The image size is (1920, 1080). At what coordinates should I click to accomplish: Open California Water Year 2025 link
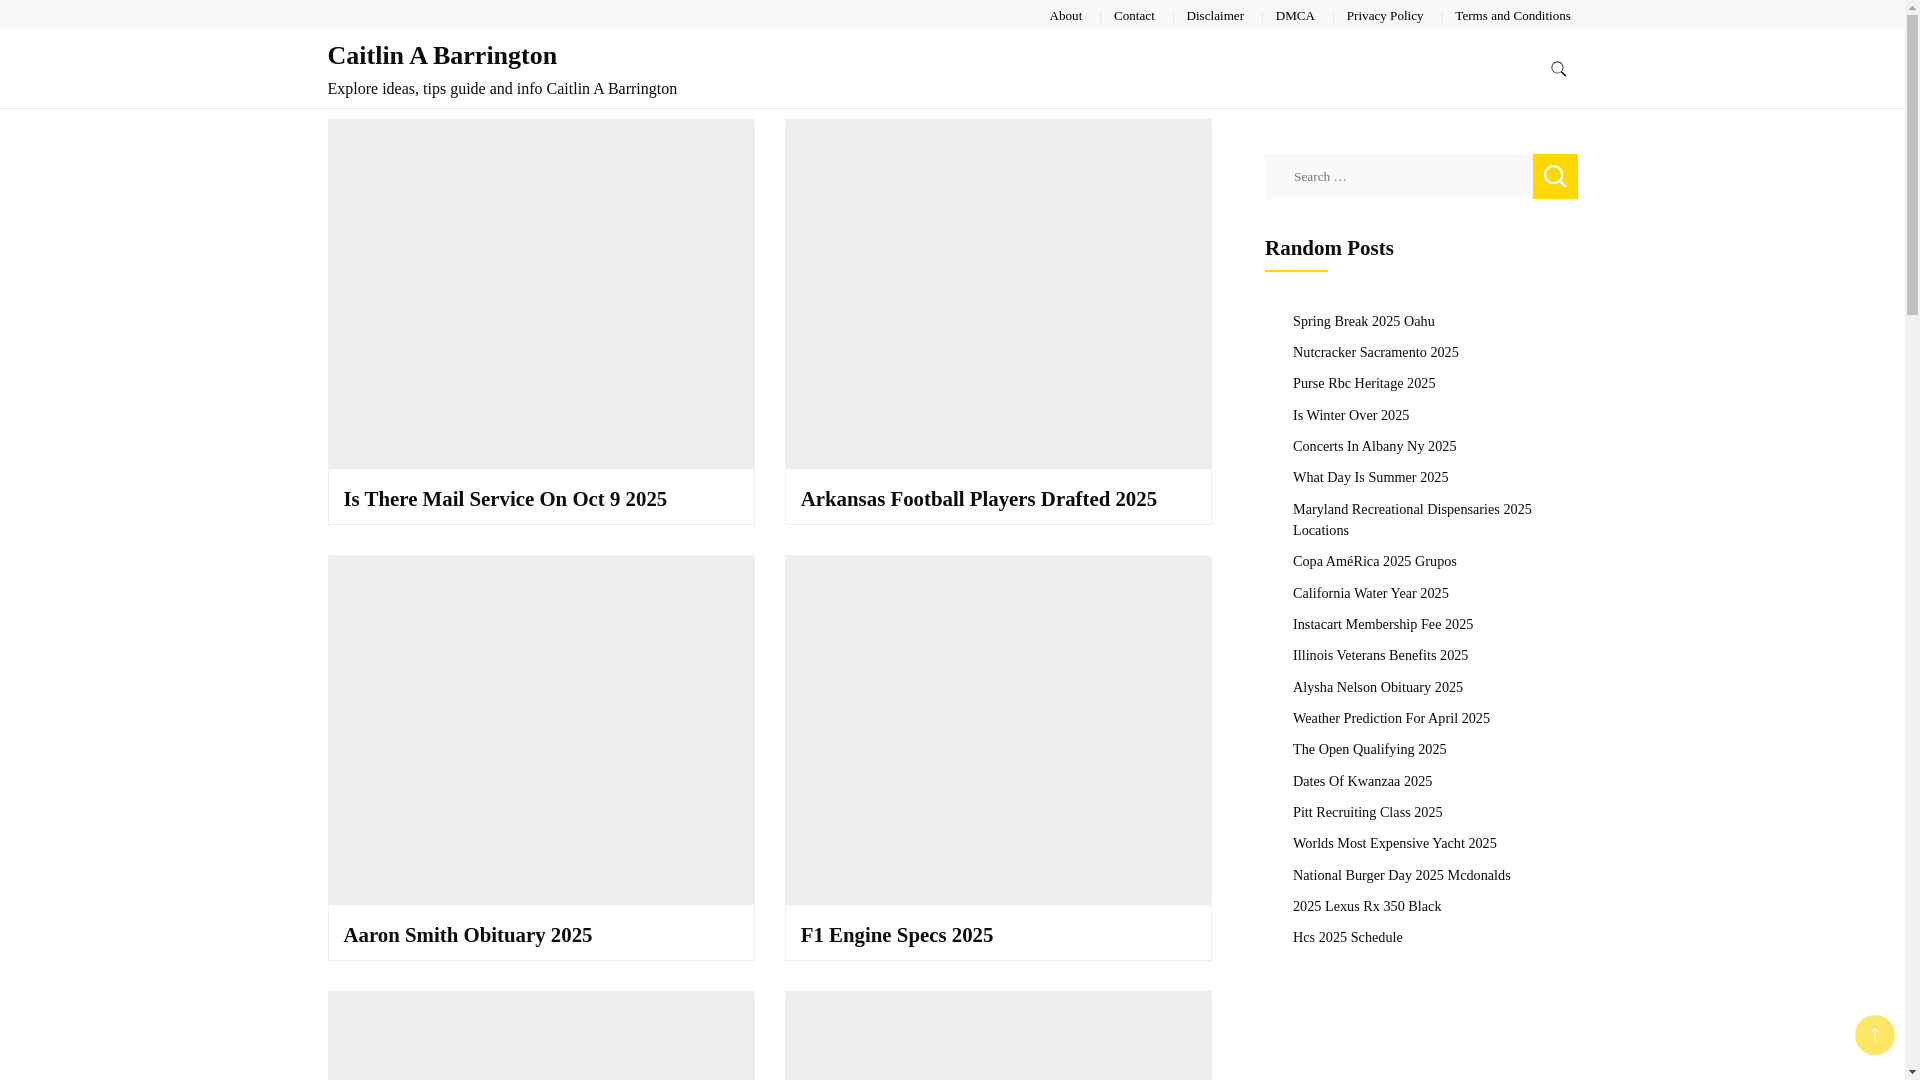click(x=1370, y=593)
